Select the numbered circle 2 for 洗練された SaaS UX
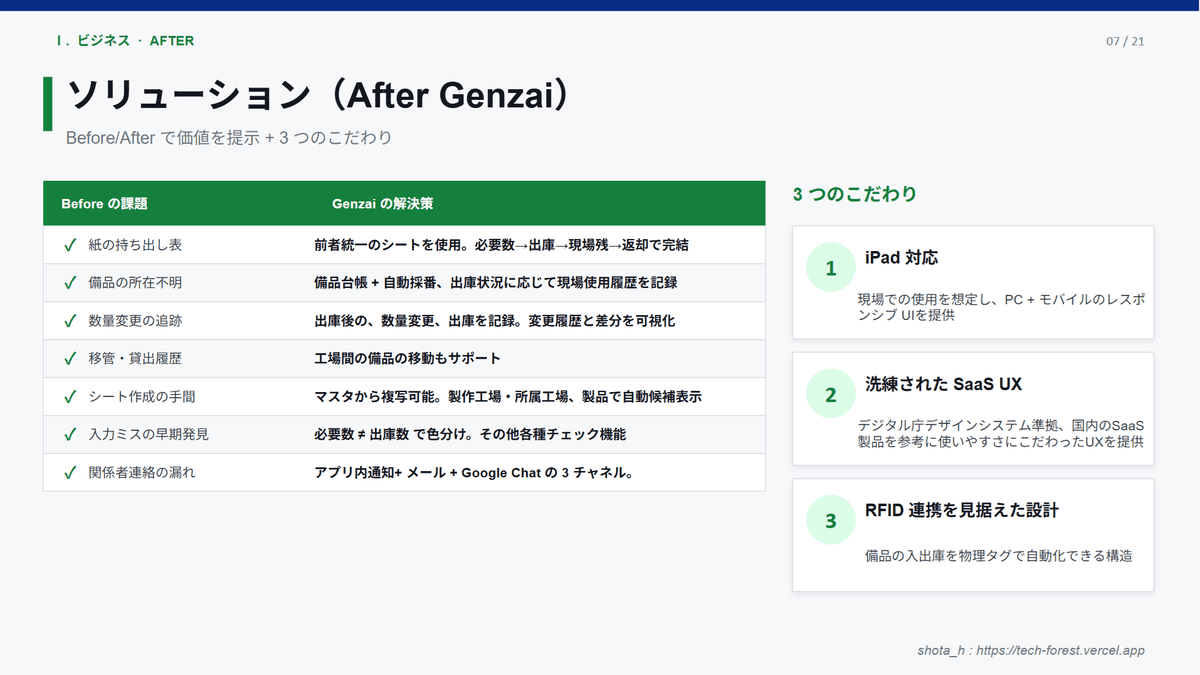1200x675 pixels. 831,394
